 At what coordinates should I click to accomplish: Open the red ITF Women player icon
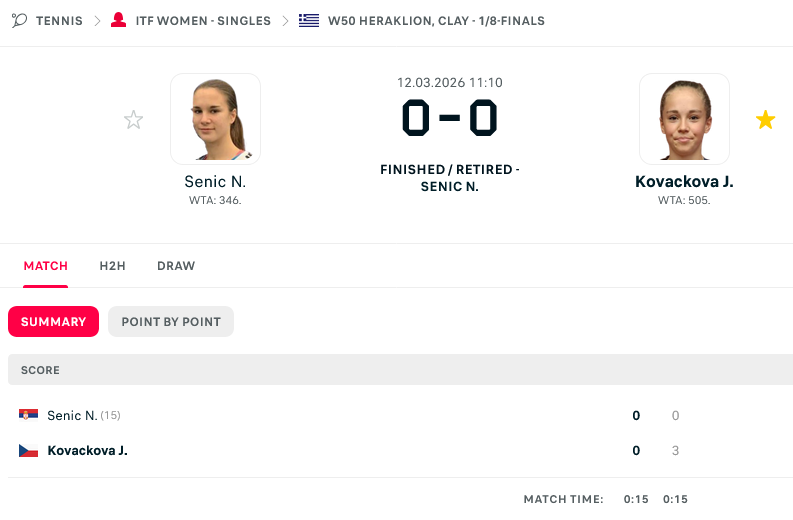pyautogui.click(x=118, y=20)
